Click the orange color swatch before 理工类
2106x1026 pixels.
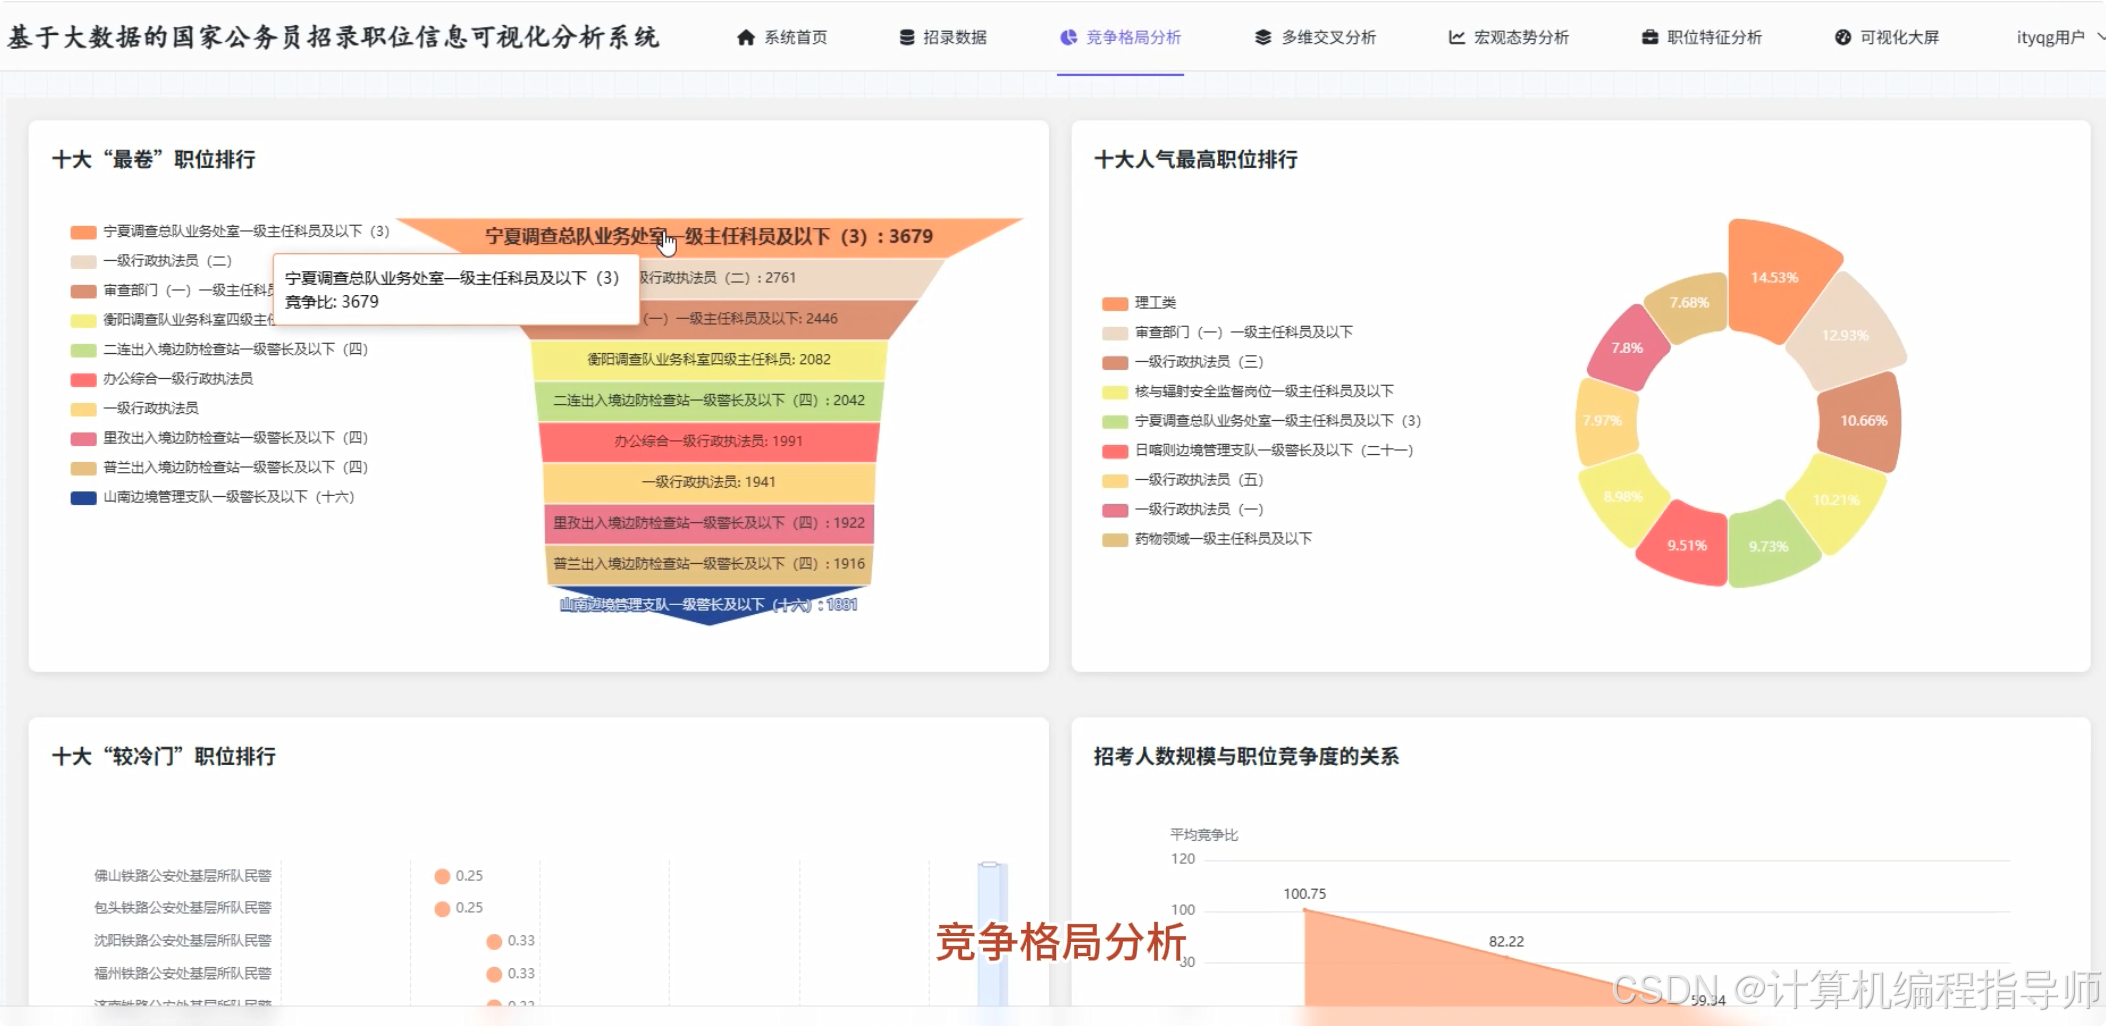pyautogui.click(x=1113, y=302)
